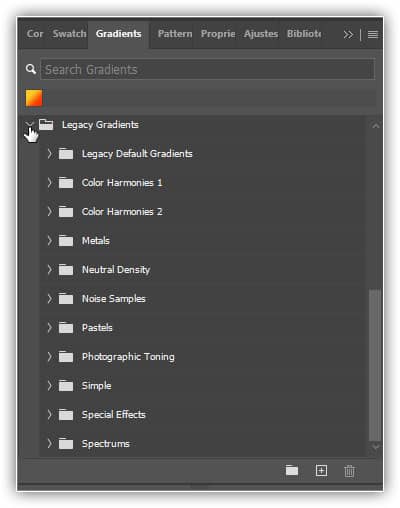Open the Pattern tab
This screenshot has width=400, height=508.
coord(175,34)
